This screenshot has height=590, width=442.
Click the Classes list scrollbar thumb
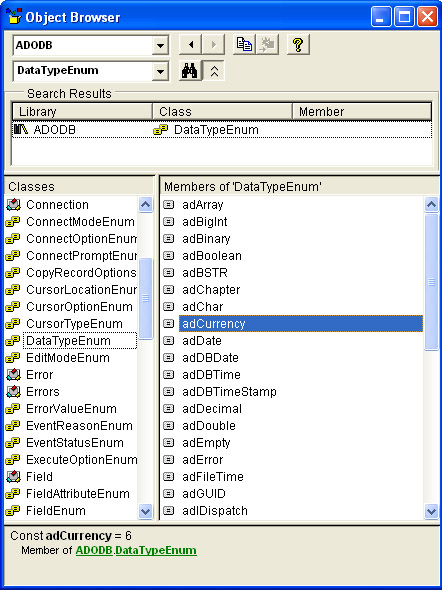pos(146,298)
